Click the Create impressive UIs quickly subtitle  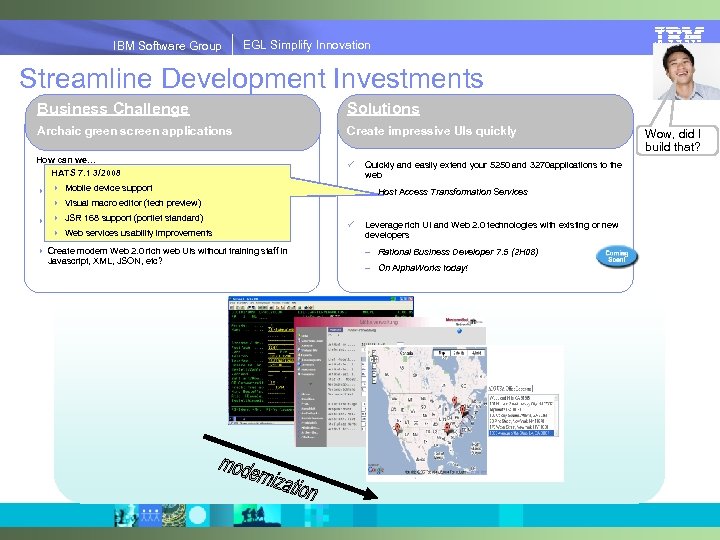431,131
